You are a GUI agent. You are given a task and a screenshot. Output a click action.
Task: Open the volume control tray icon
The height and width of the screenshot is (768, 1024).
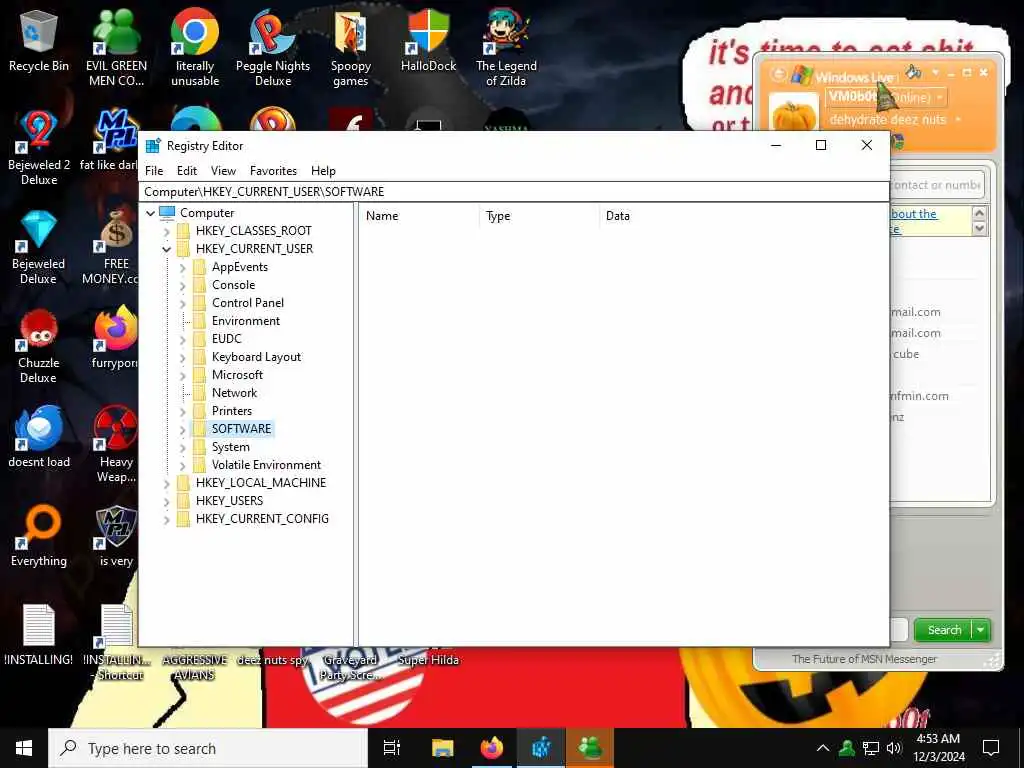coord(894,748)
